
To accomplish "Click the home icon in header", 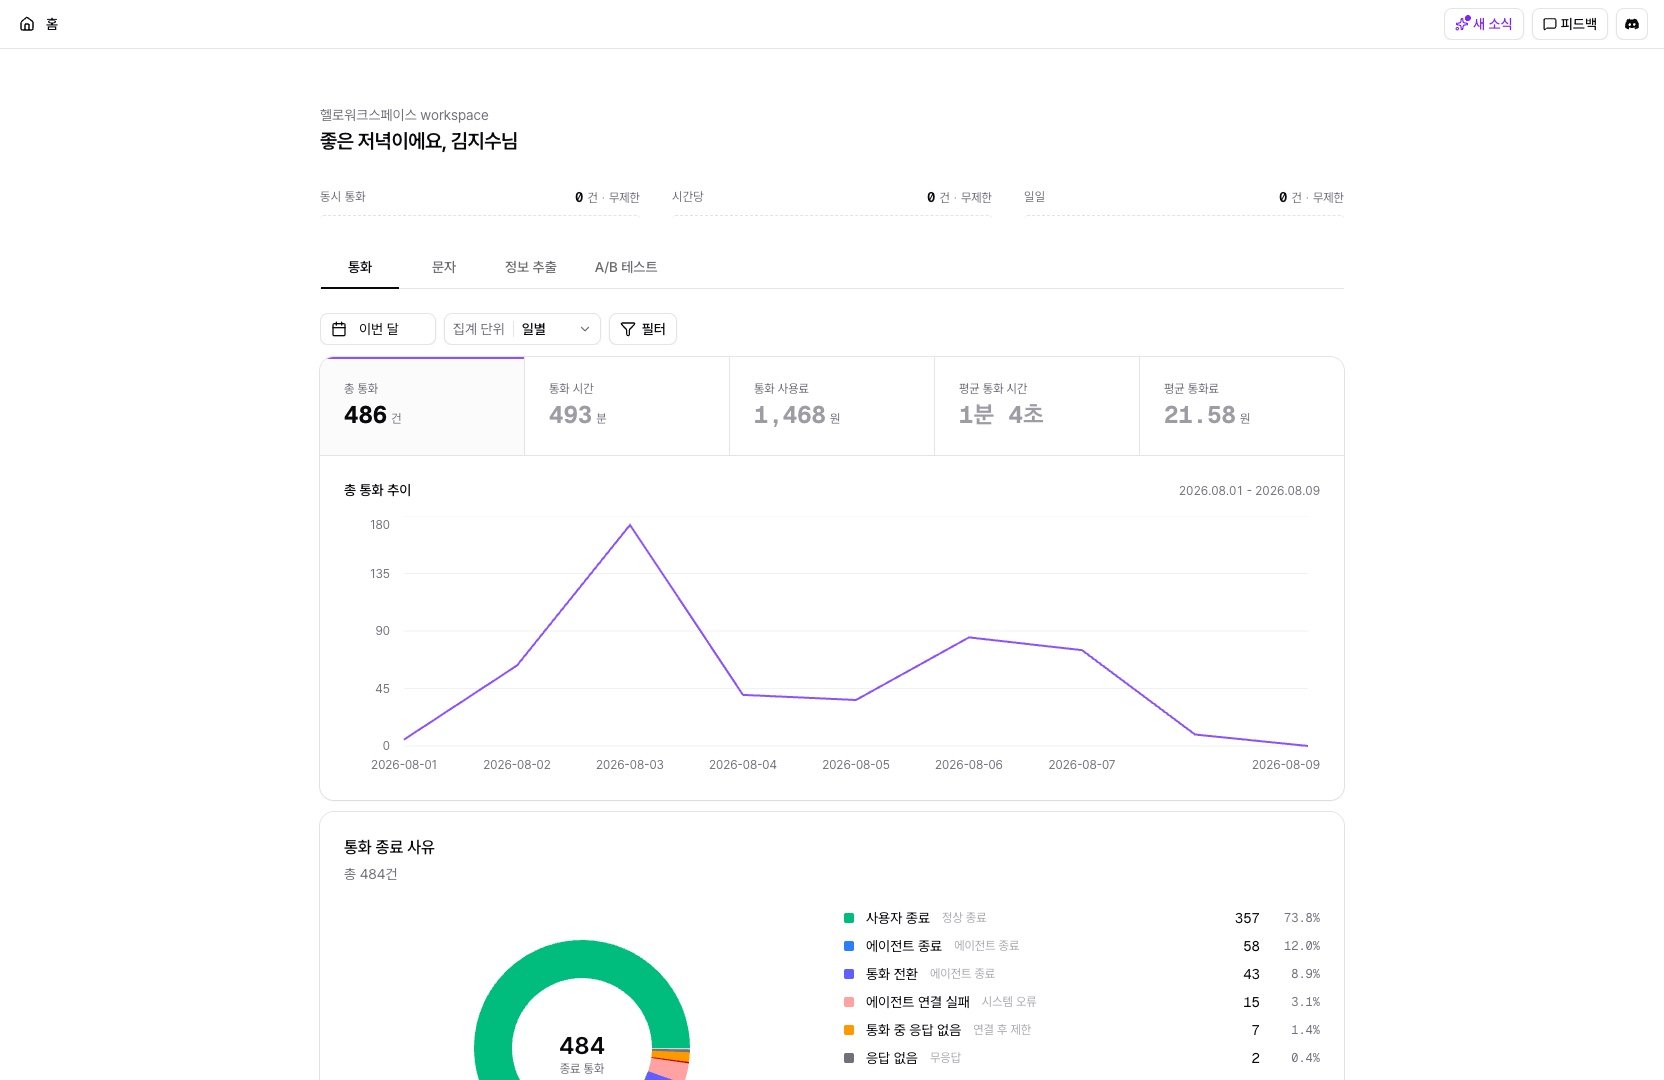I will tap(27, 24).
